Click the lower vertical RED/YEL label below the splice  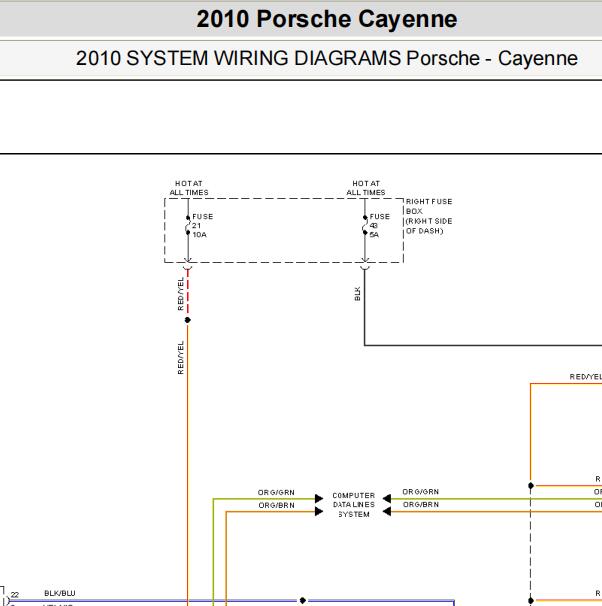click(x=180, y=357)
